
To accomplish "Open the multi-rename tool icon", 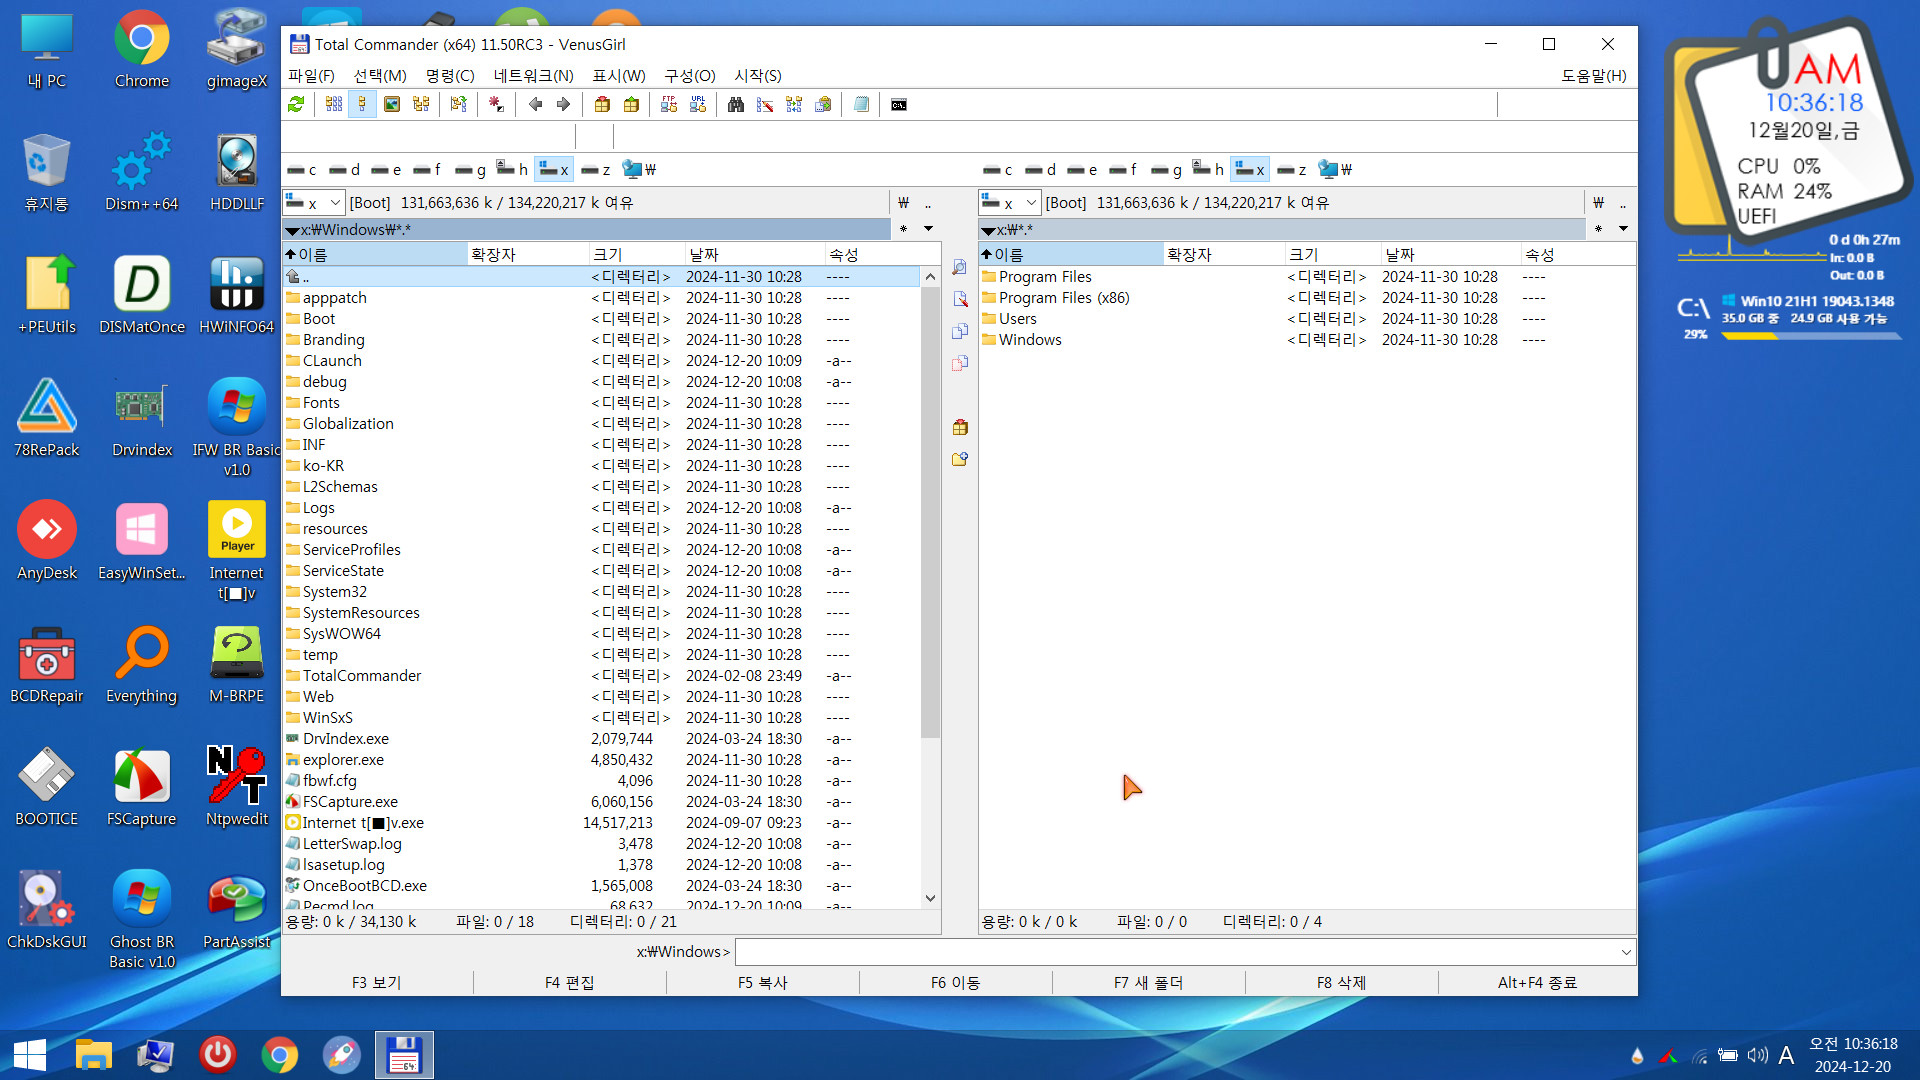I will point(765,104).
